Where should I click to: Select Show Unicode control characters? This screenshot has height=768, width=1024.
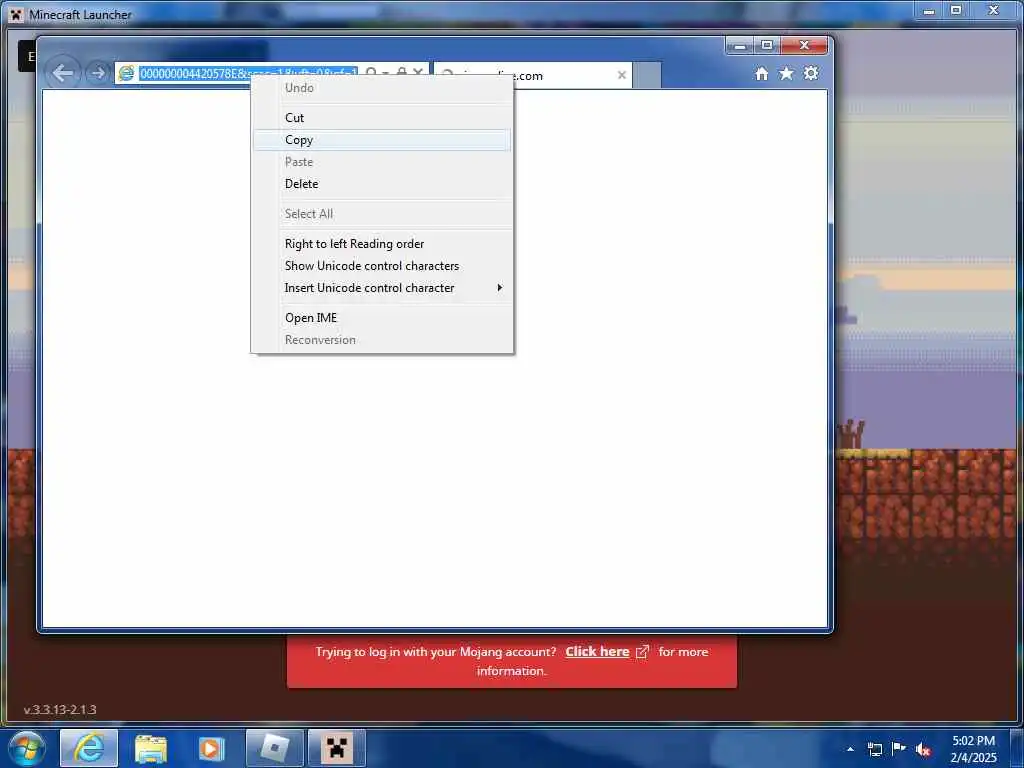tap(382, 266)
